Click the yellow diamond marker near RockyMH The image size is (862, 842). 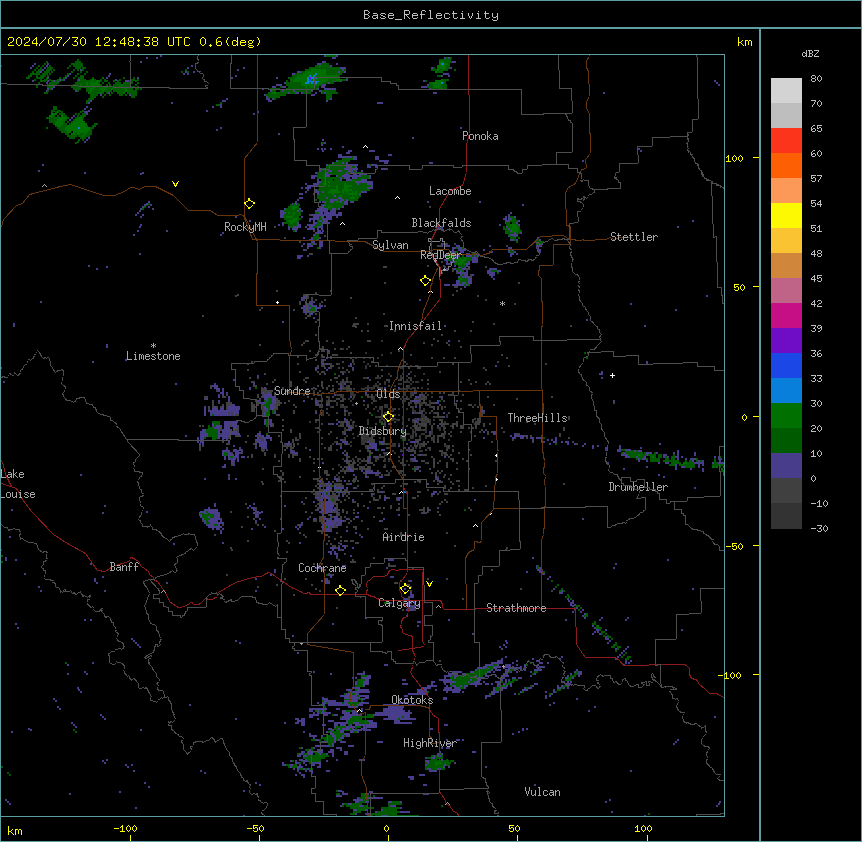click(250, 204)
